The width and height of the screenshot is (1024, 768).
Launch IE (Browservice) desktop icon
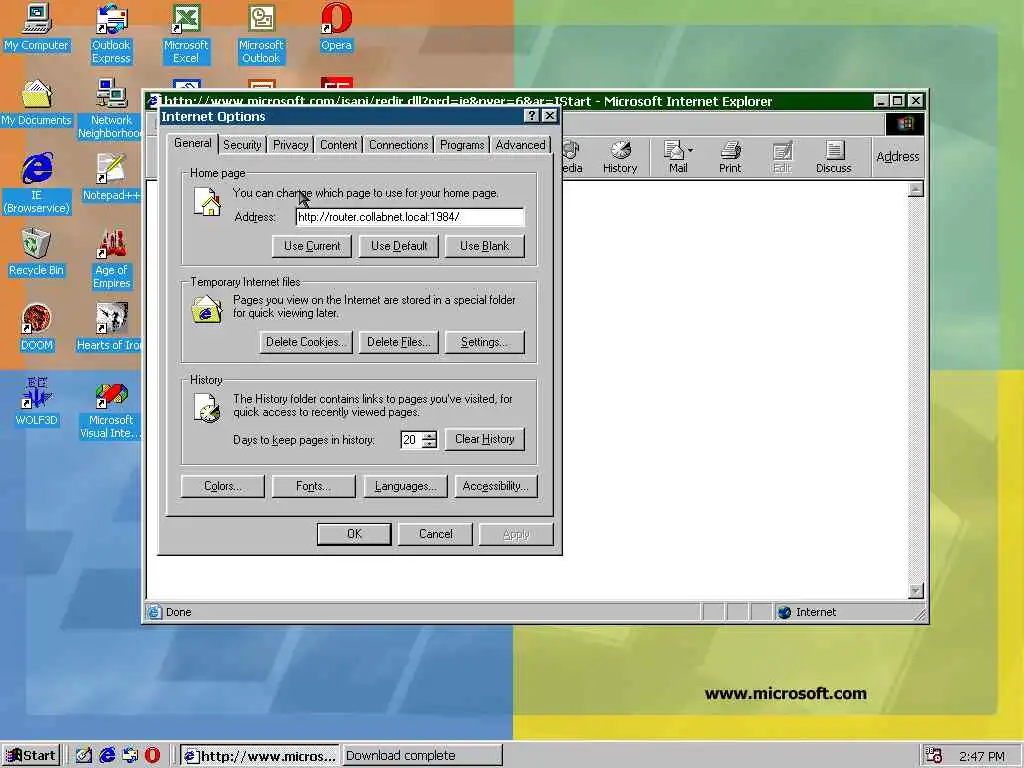click(x=37, y=184)
